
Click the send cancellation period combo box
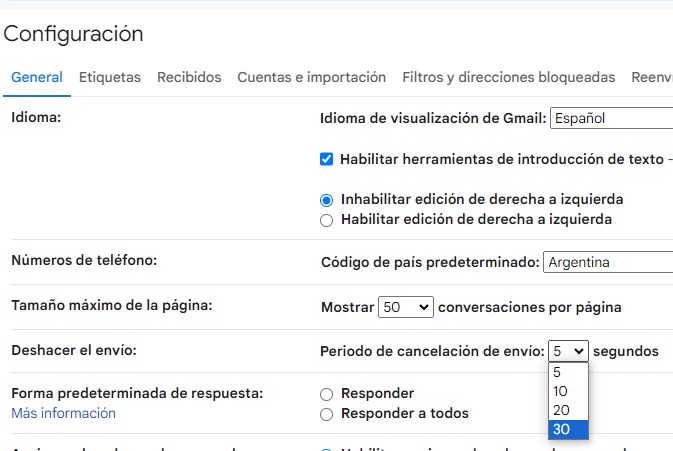568,351
